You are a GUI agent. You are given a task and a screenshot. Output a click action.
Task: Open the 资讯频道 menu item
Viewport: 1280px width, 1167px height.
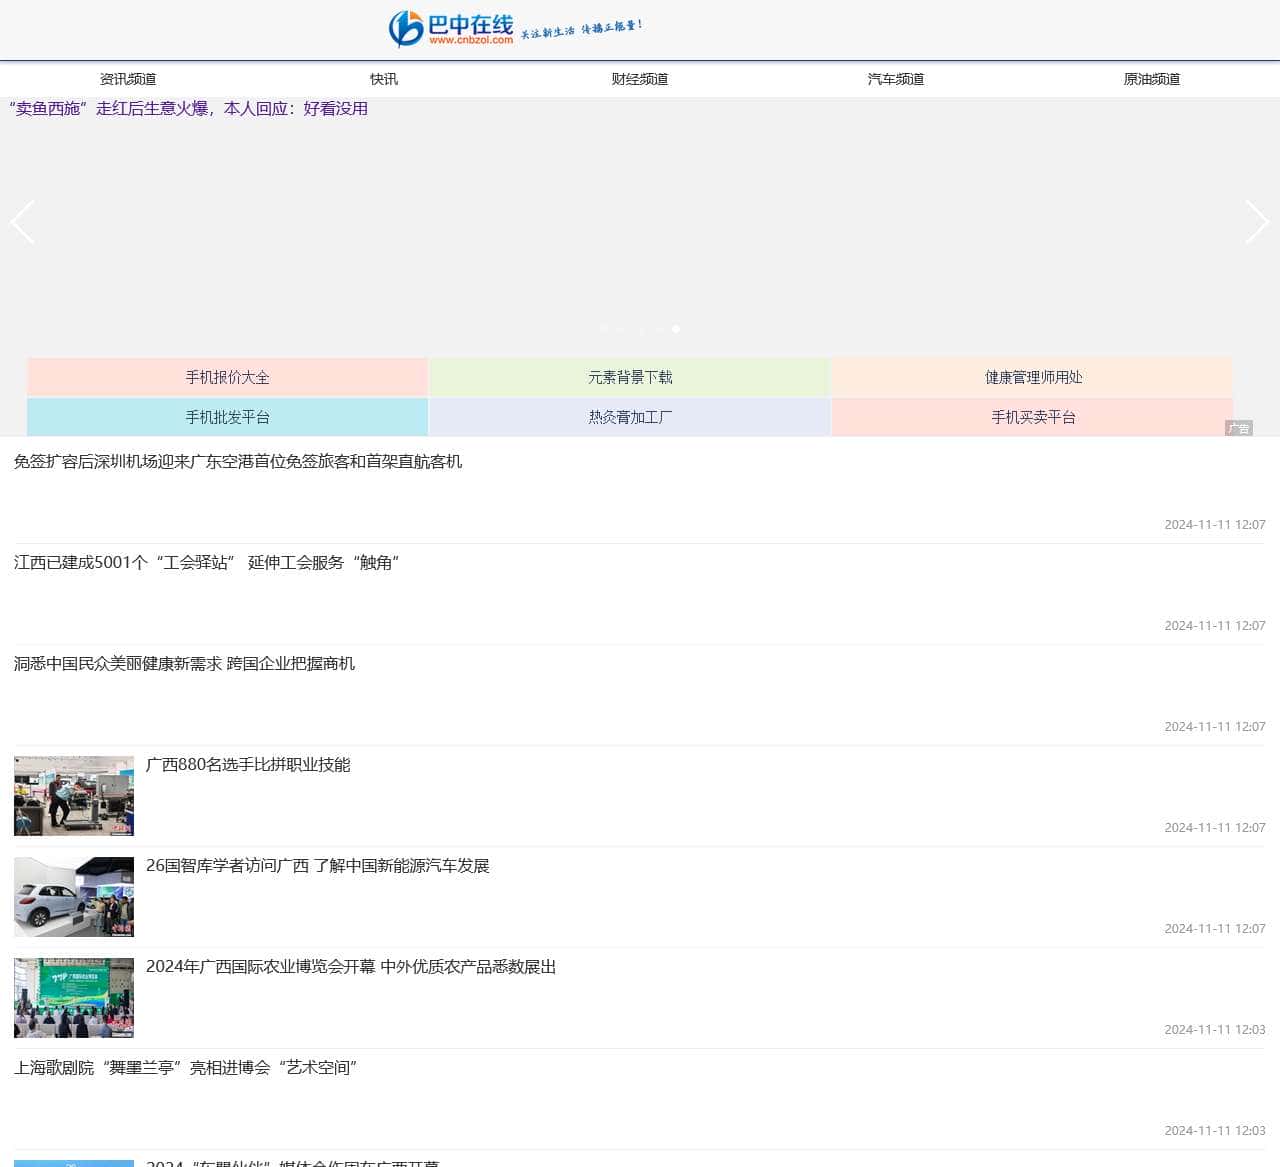click(128, 79)
